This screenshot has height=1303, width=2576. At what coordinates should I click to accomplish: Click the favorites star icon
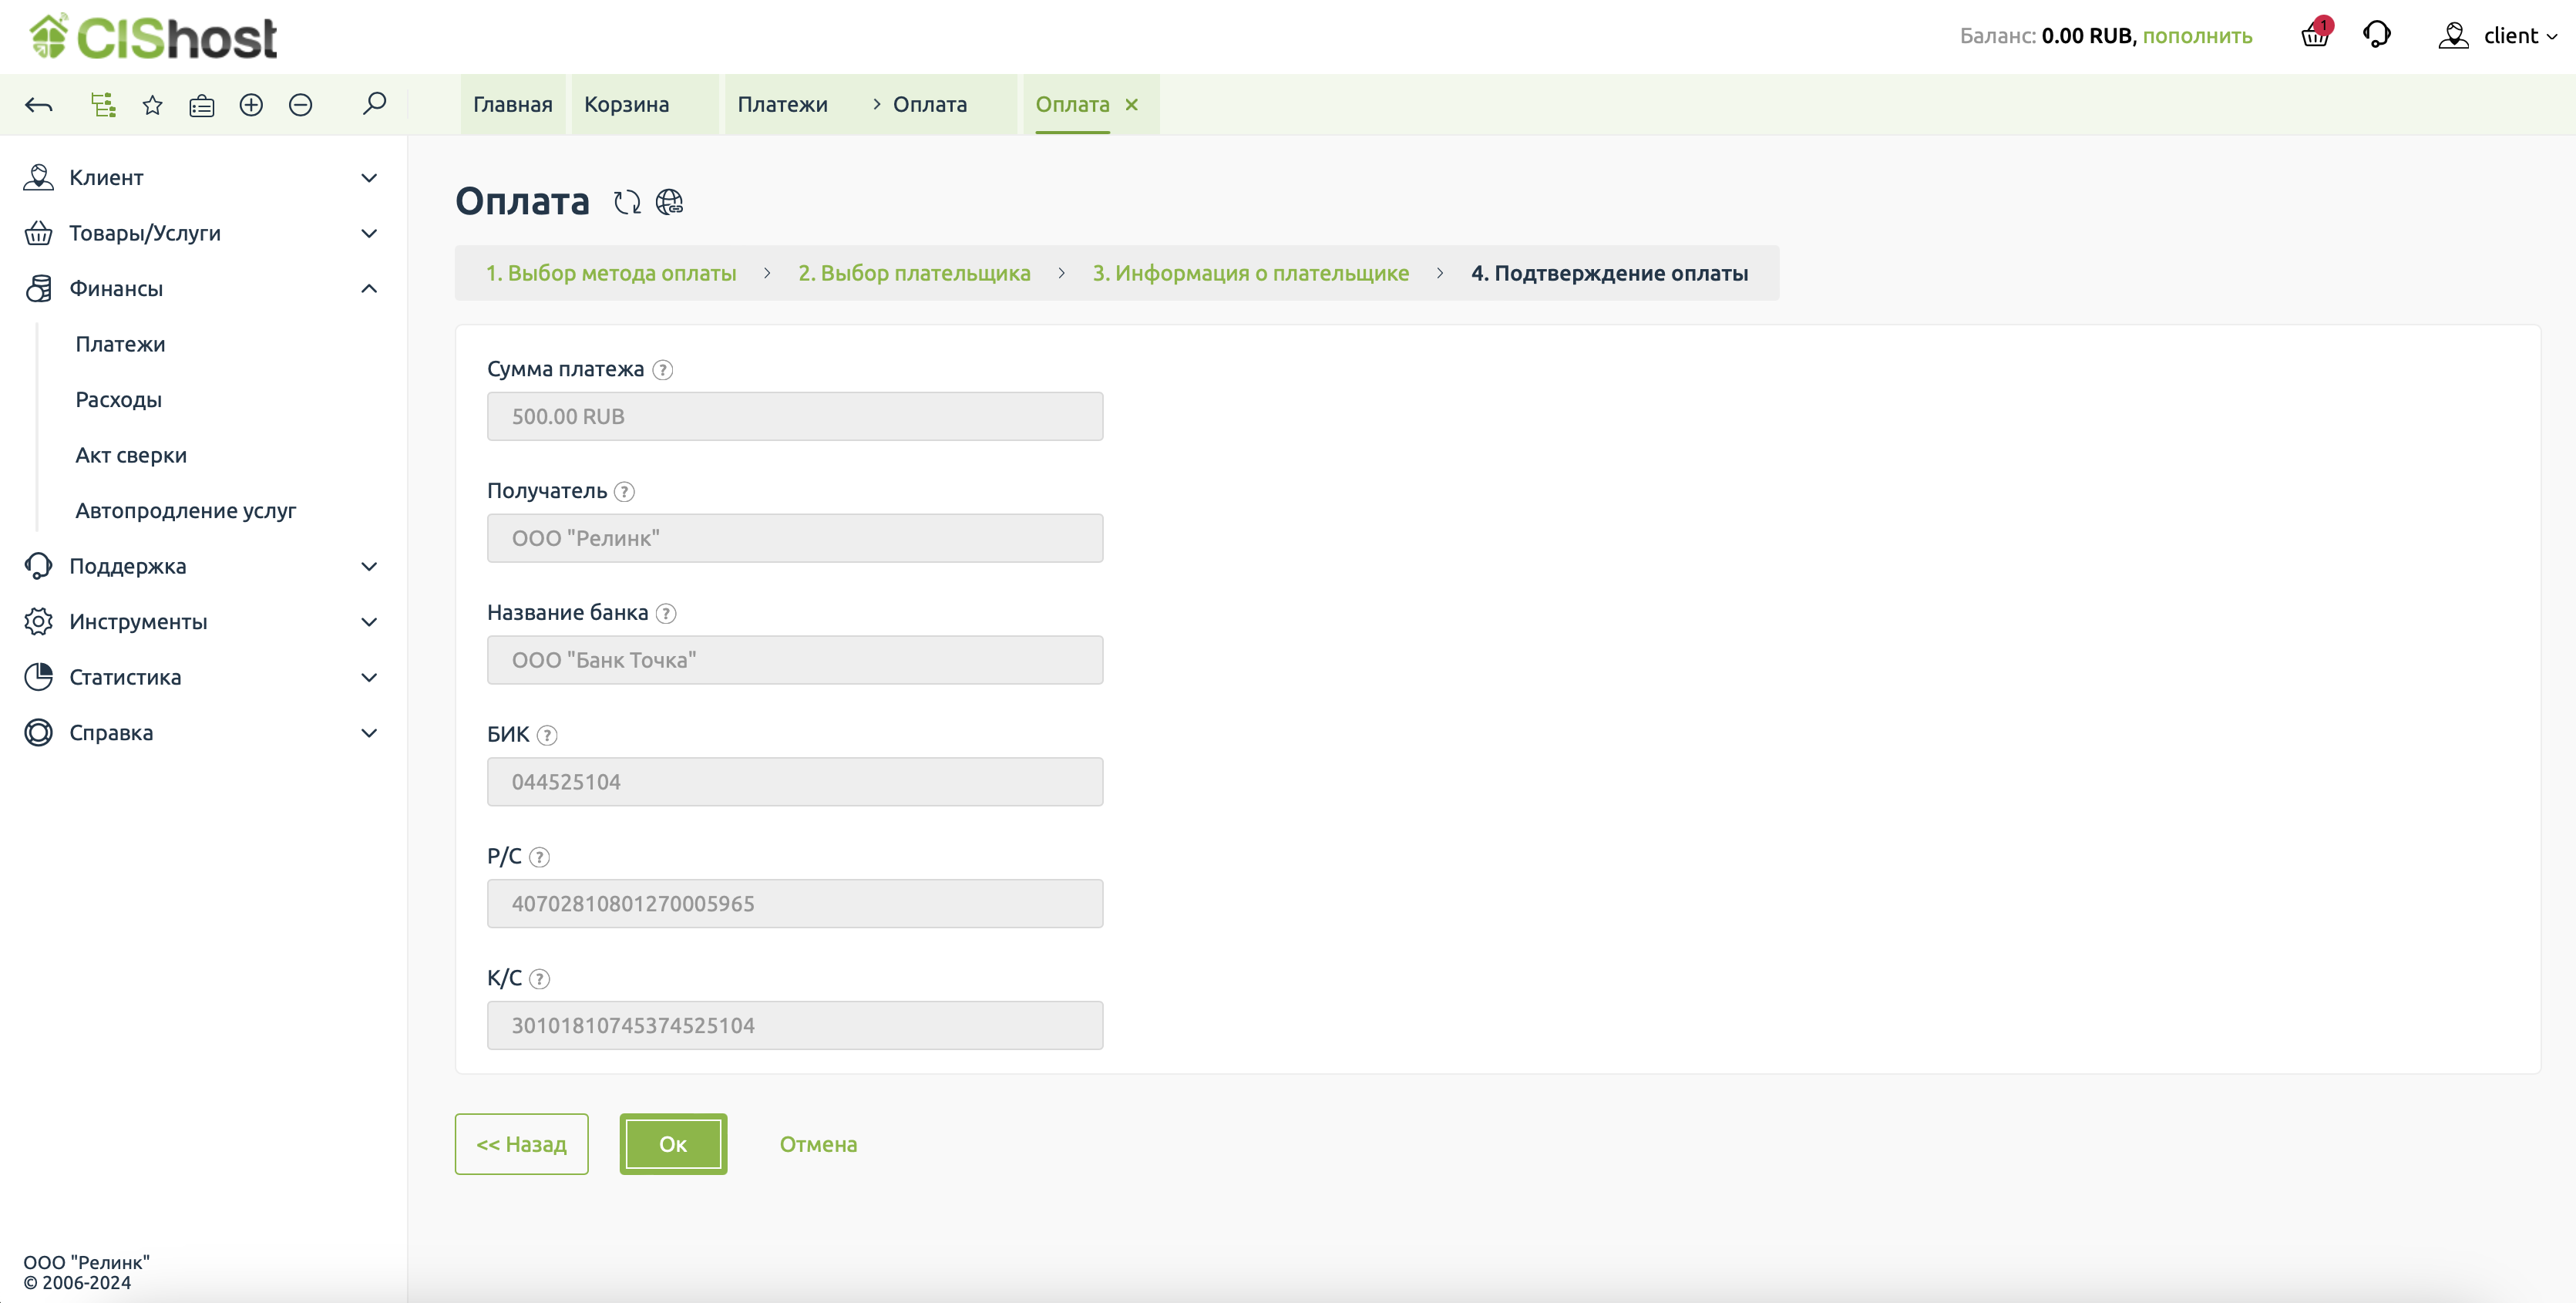click(152, 105)
